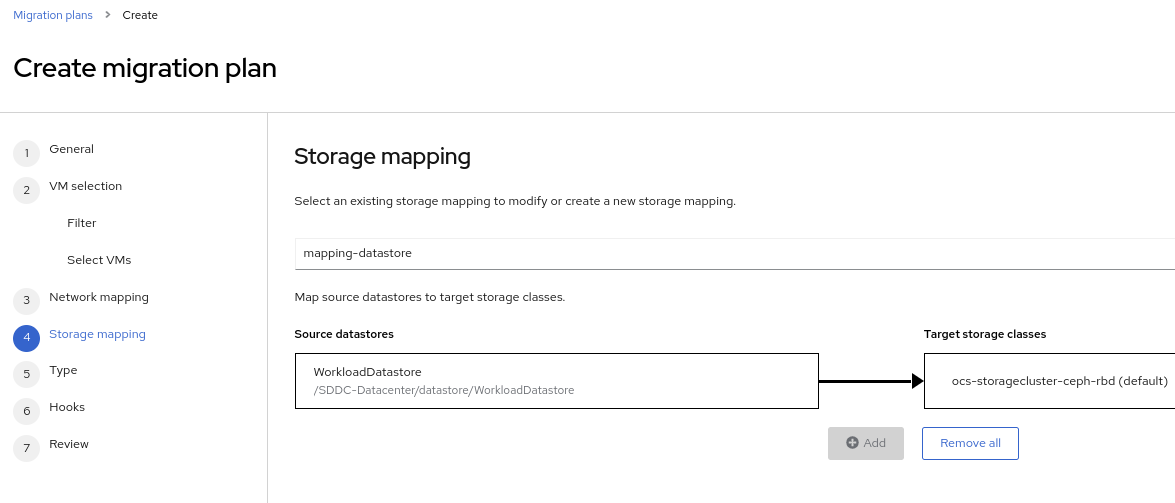
Task: Click the breadcrumb chevron separator
Action: point(108,15)
